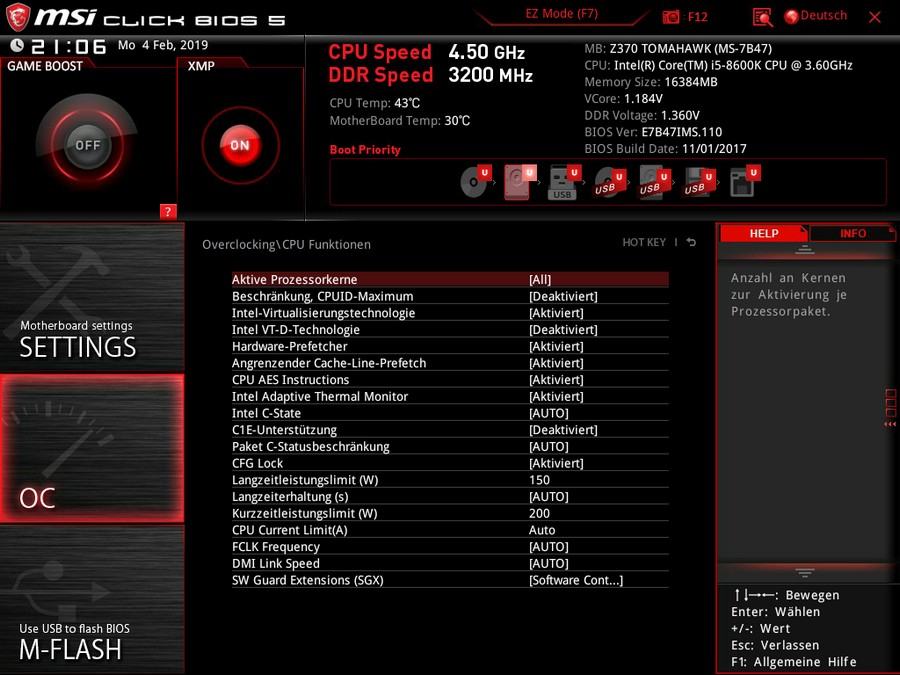Select the highlighted hard disk boot device
The height and width of the screenshot is (675, 900).
[x=520, y=181]
